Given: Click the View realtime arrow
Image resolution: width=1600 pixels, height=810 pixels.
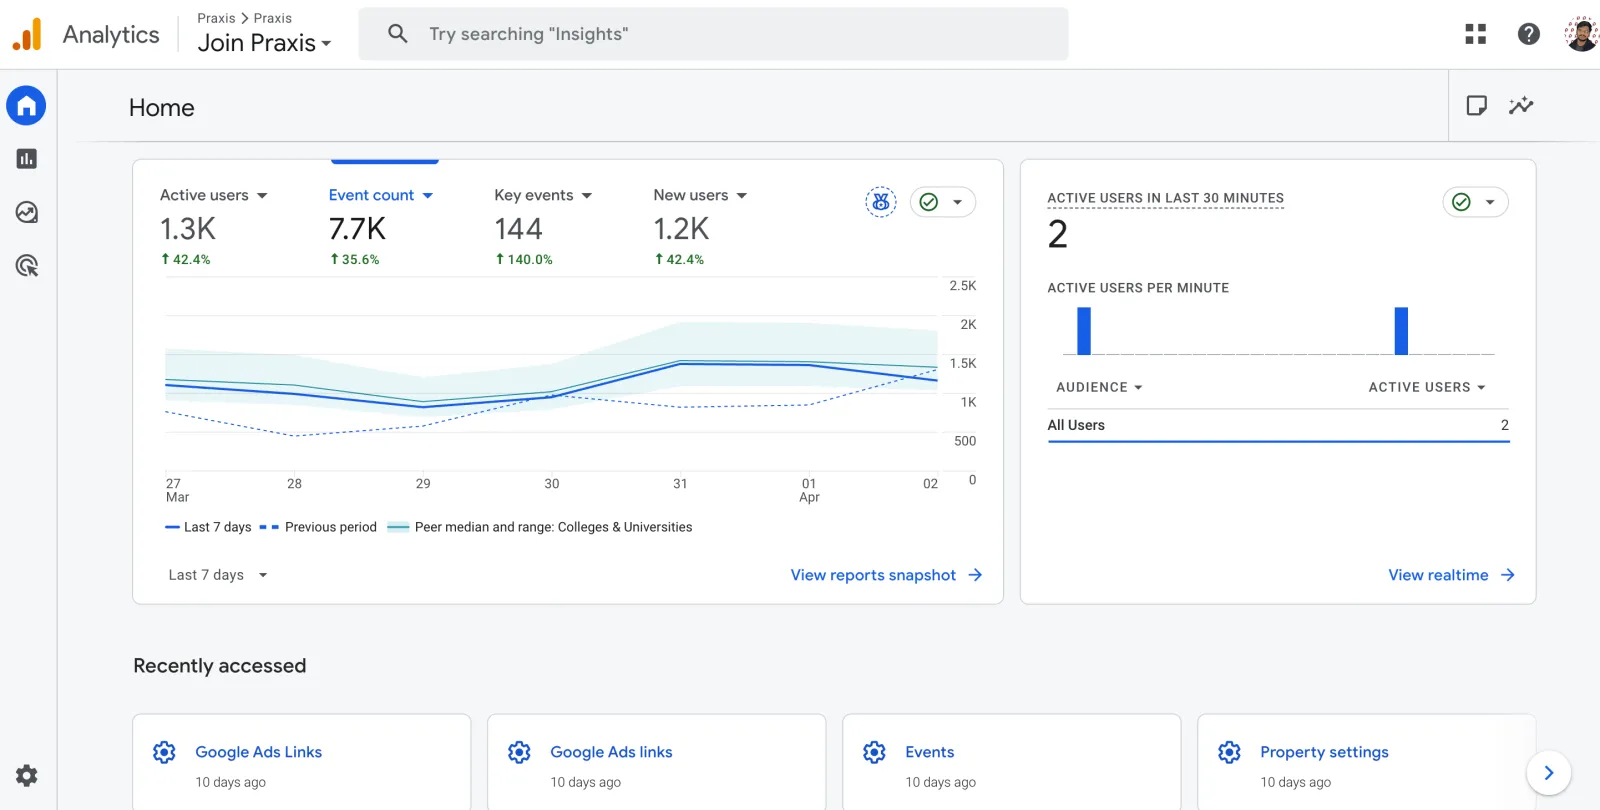Looking at the screenshot, I should (1507, 575).
